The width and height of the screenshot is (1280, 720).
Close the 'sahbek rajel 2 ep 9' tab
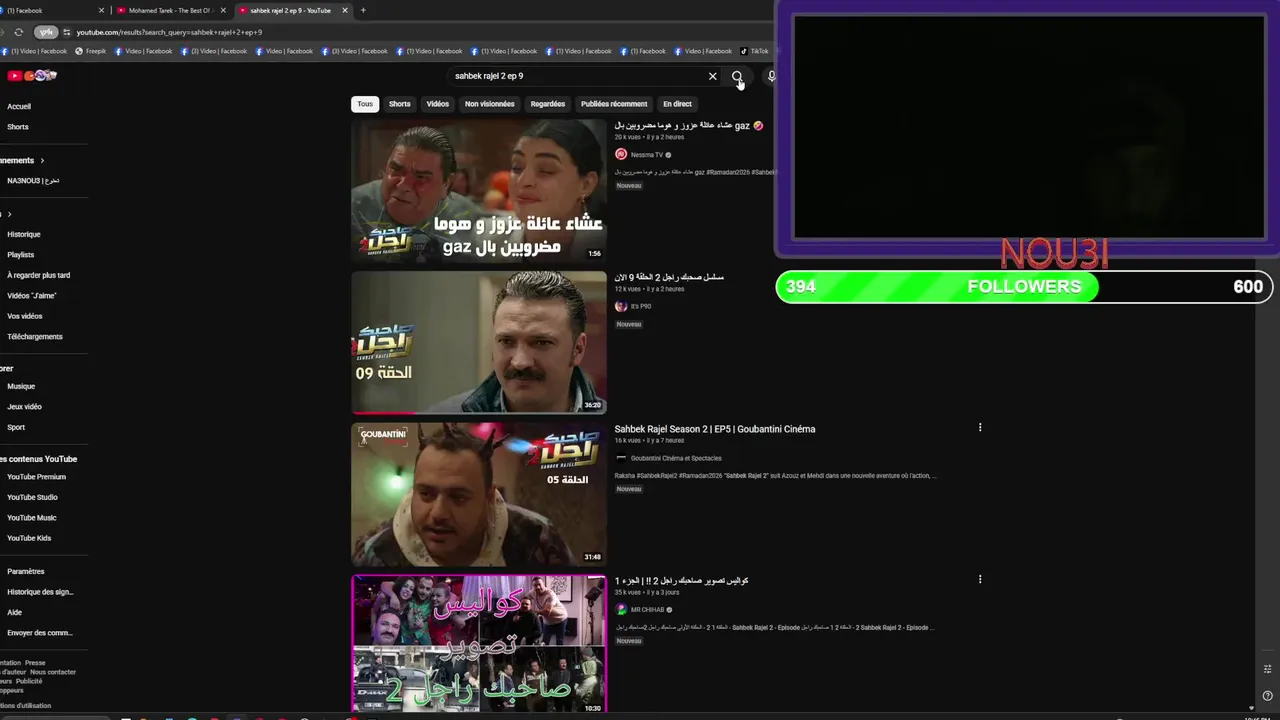pos(345,10)
